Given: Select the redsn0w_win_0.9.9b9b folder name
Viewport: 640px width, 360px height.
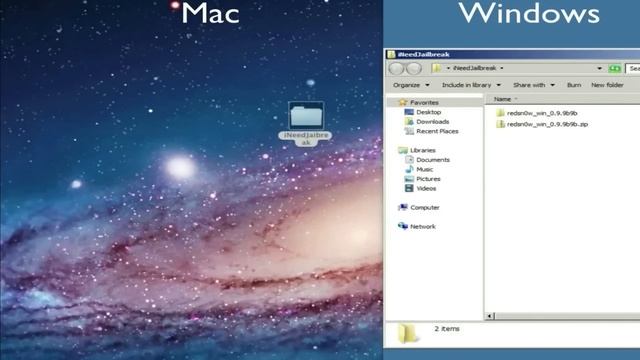Looking at the screenshot, I should [x=542, y=113].
